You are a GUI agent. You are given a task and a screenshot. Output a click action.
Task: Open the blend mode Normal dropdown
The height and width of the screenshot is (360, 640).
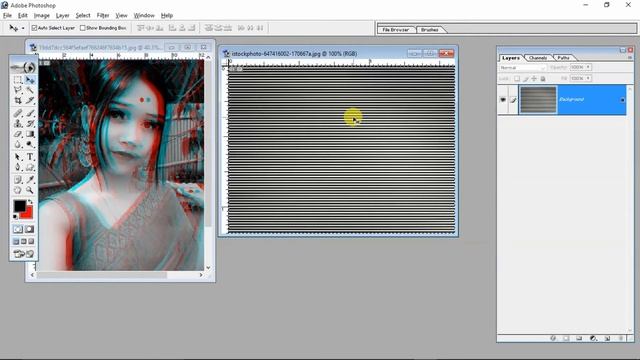tap(522, 67)
